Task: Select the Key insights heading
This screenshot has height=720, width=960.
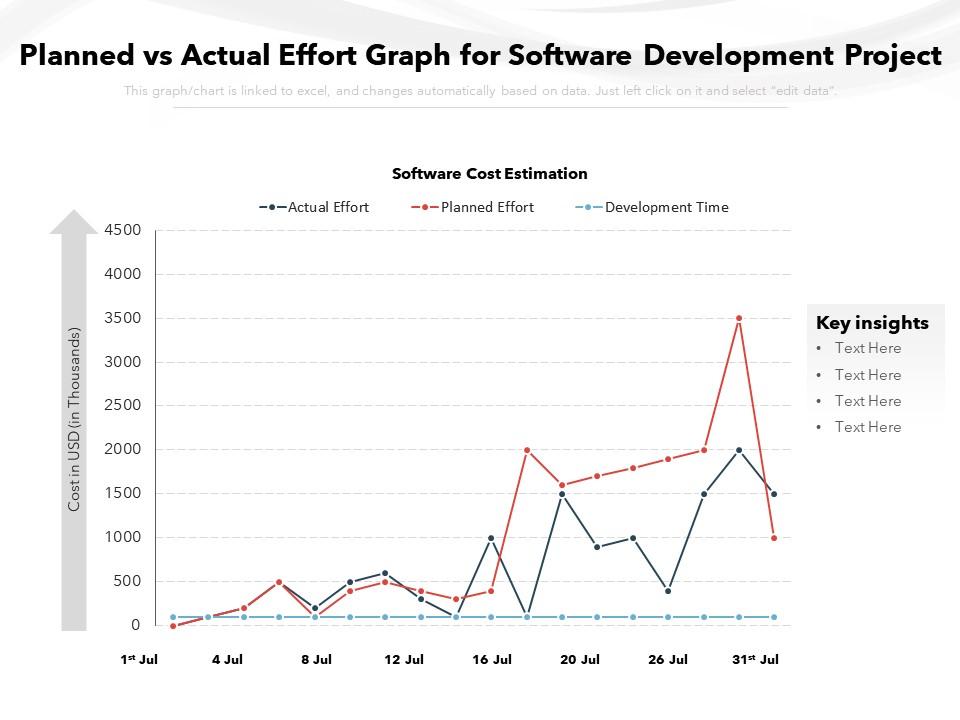Action: (x=872, y=323)
